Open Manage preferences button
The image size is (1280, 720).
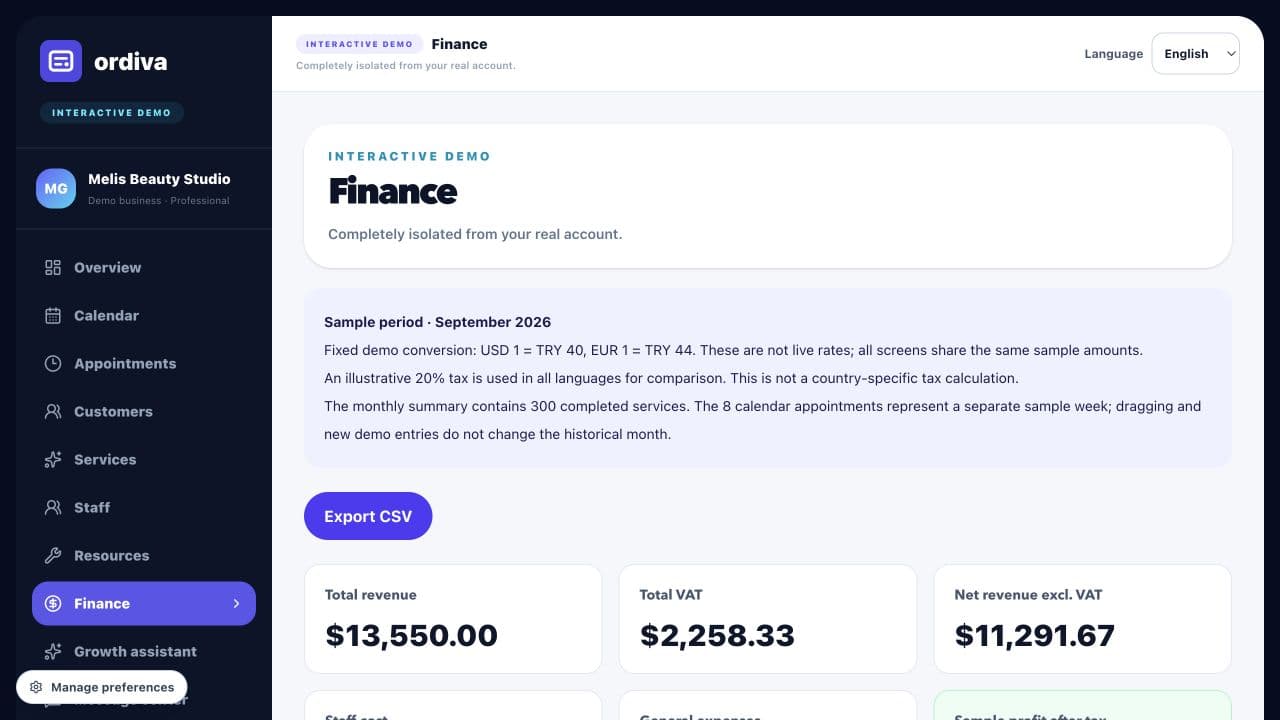coord(102,687)
